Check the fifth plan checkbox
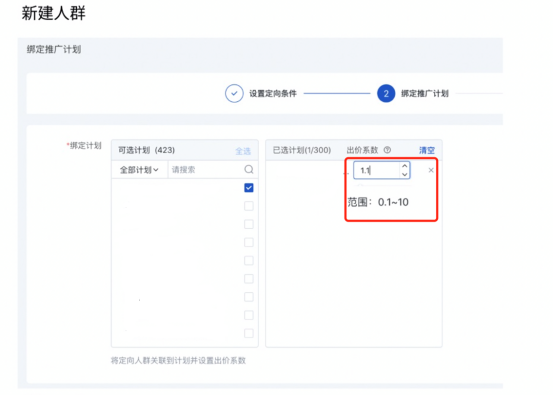554x395 pixels. pos(249,260)
